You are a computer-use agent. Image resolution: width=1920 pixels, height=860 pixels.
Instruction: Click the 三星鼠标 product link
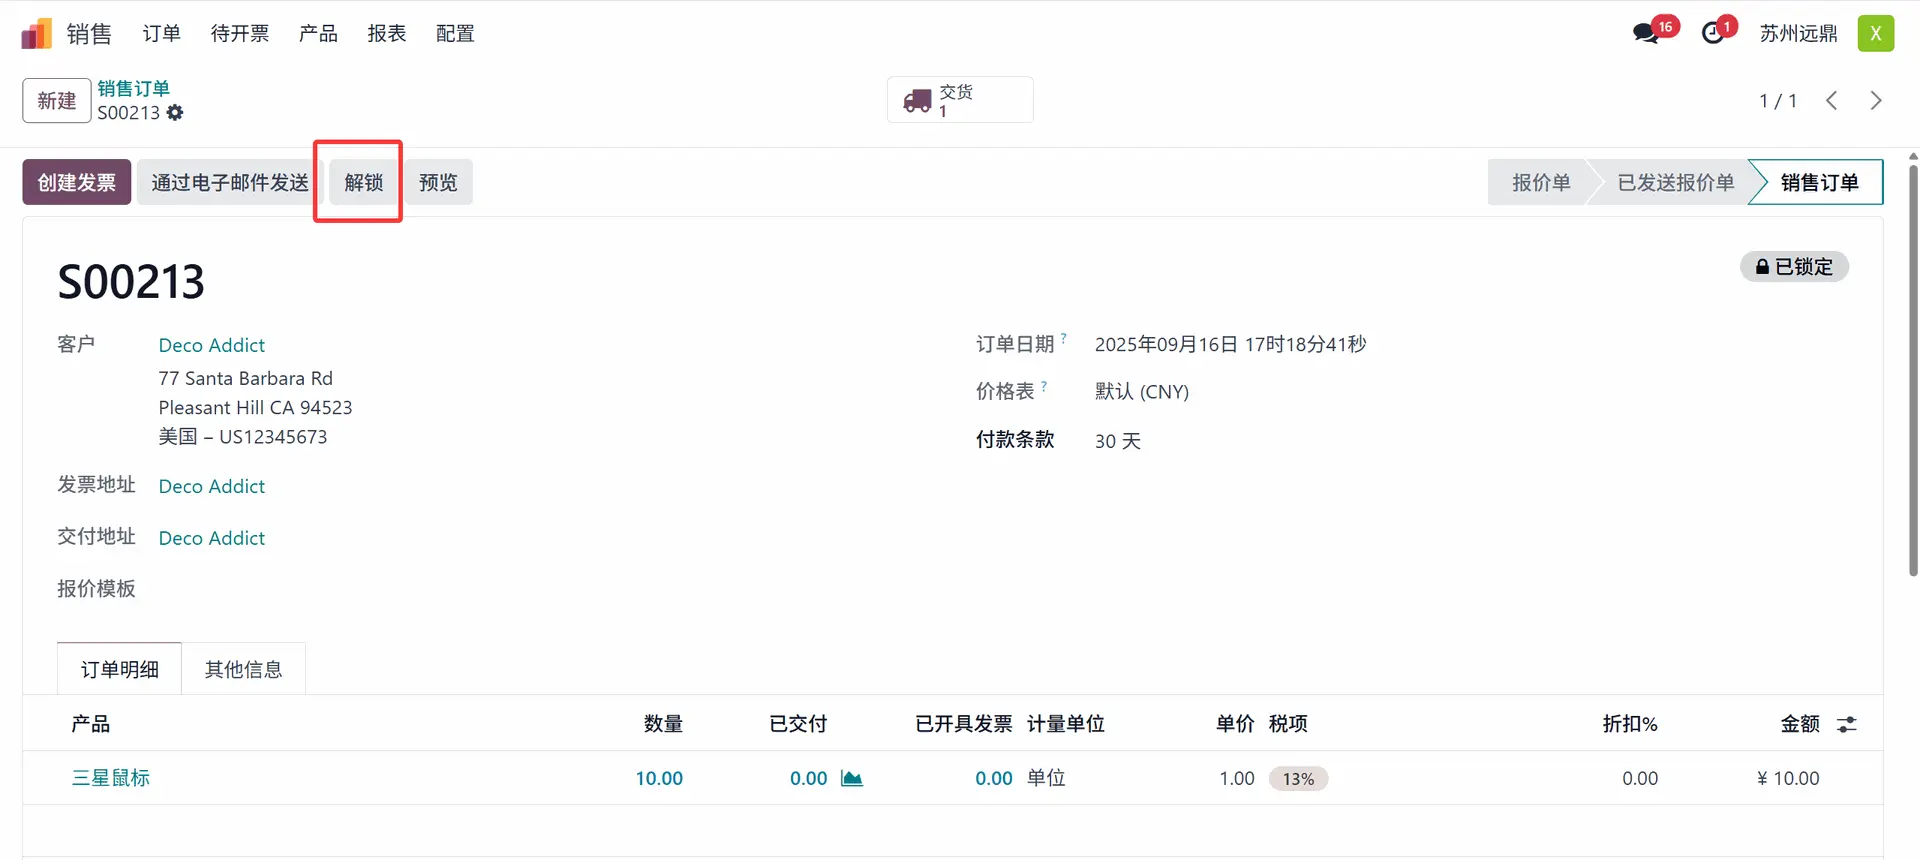(111, 778)
